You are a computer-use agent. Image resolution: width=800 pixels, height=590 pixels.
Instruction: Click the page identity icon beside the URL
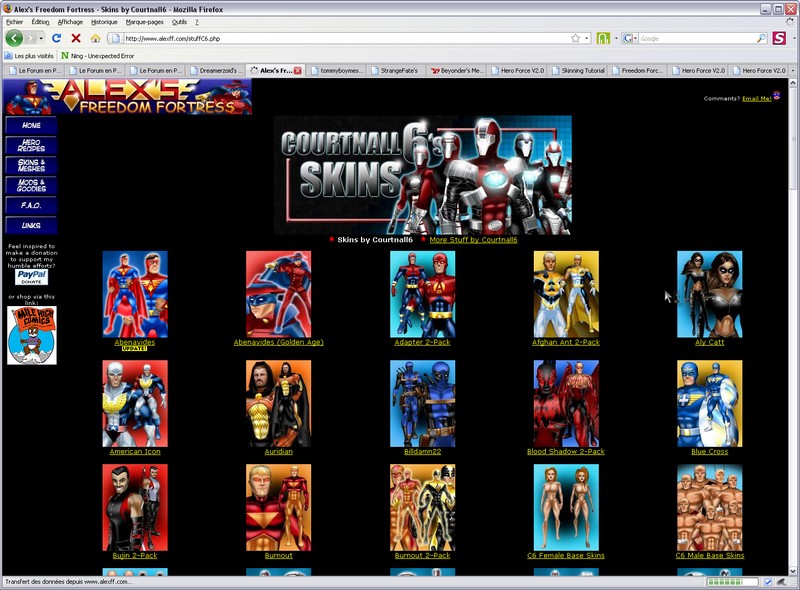(116, 38)
